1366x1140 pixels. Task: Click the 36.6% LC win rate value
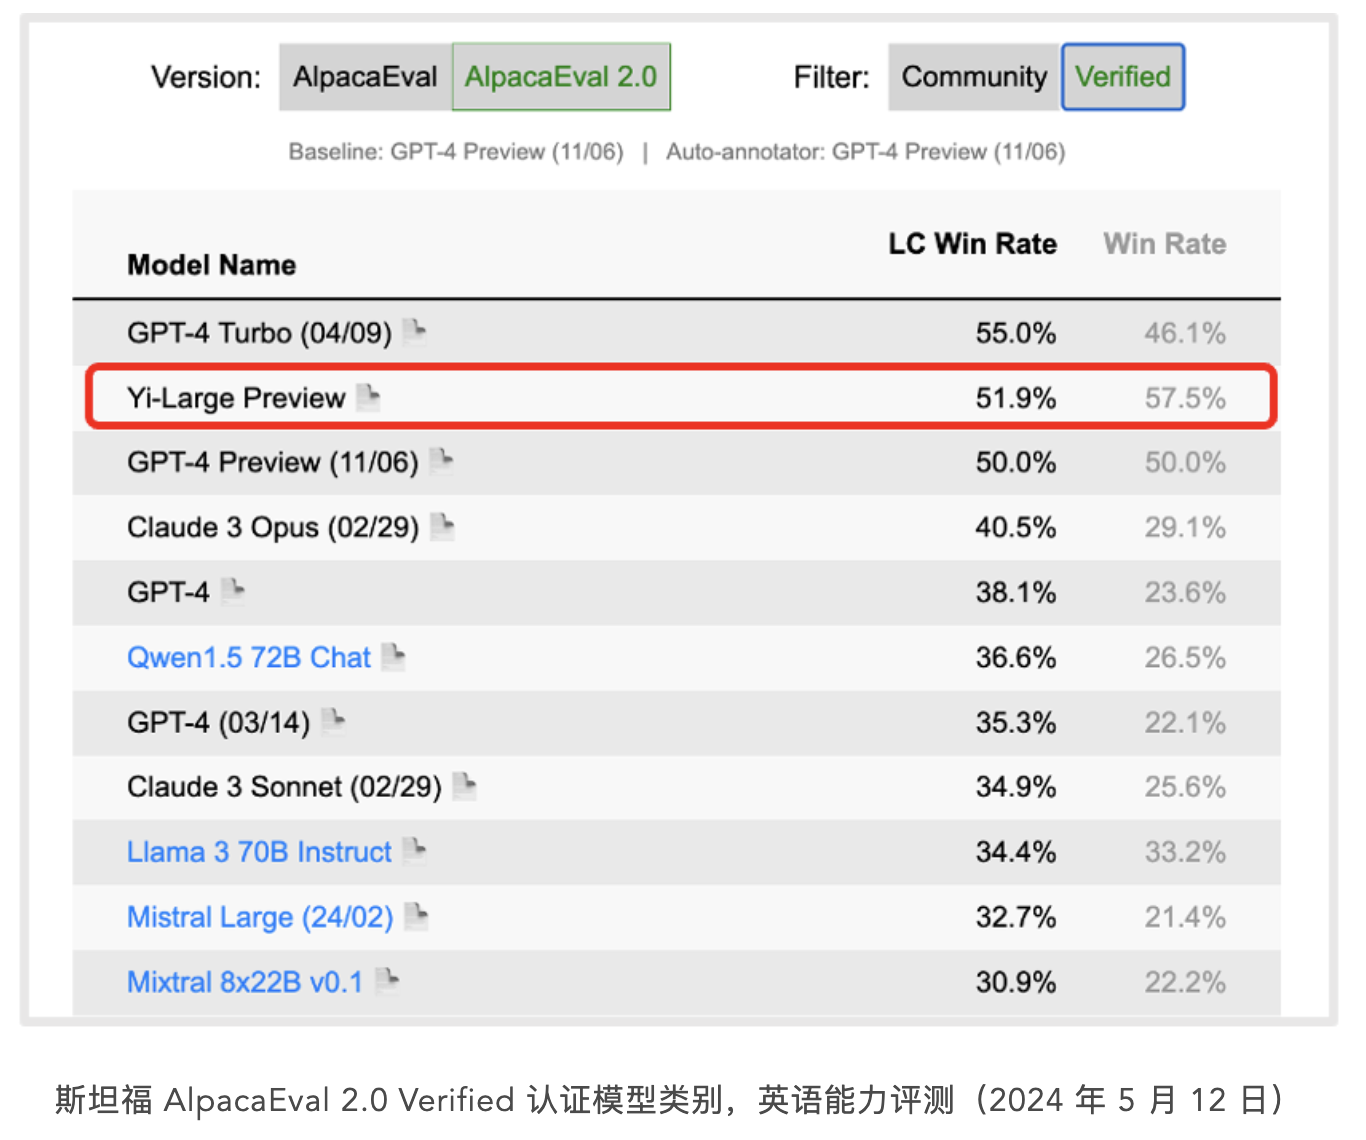pos(1016,658)
